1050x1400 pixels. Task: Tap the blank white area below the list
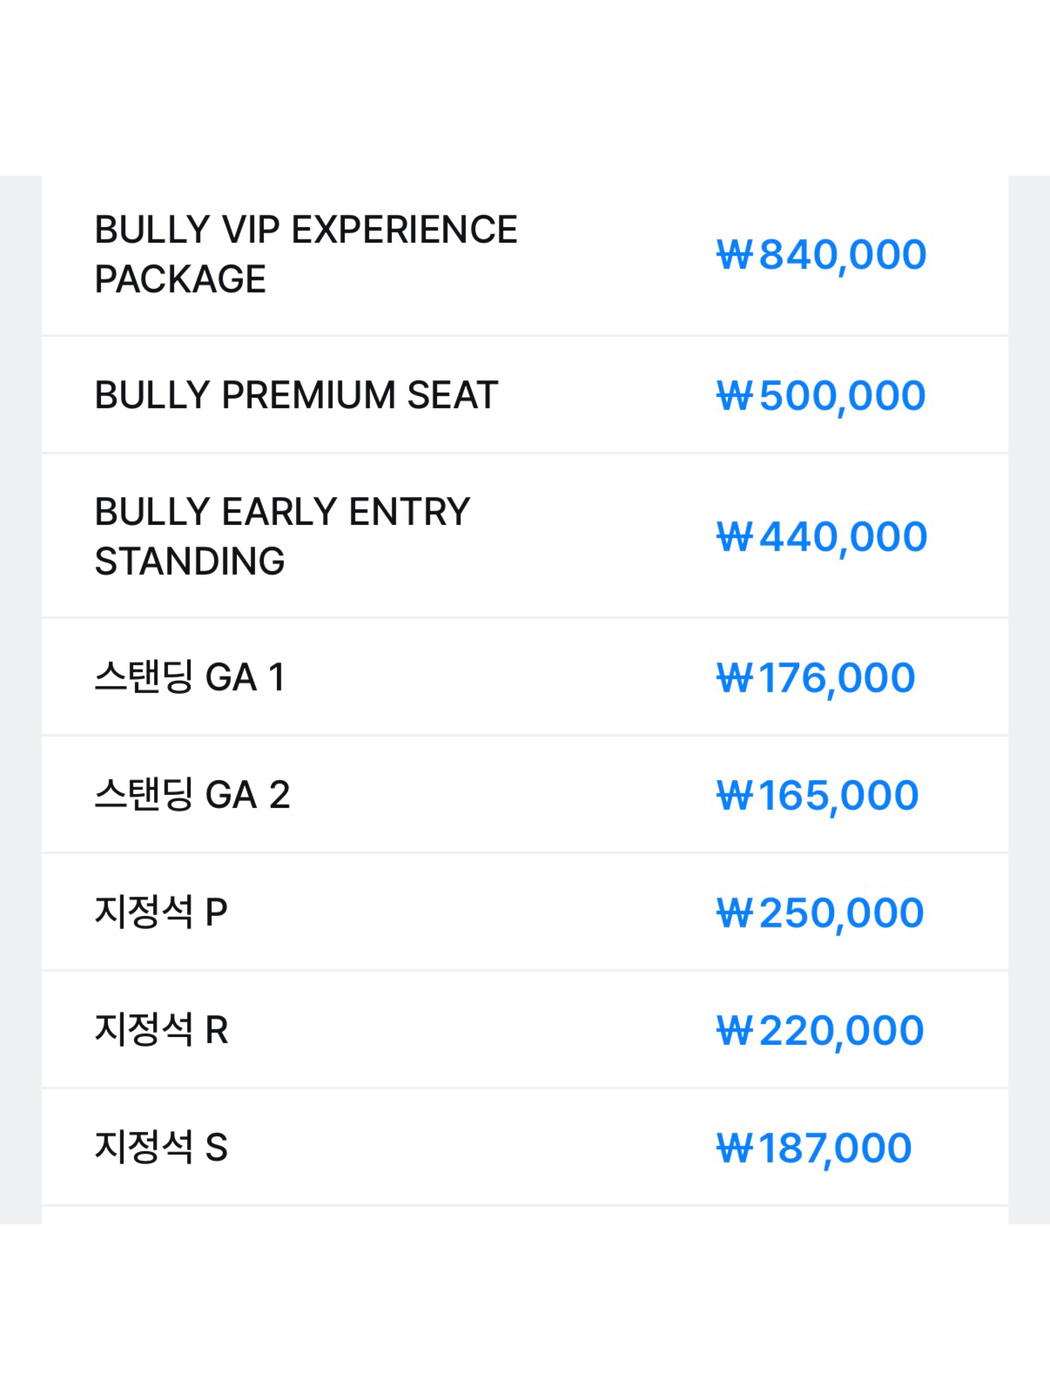tap(525, 1310)
